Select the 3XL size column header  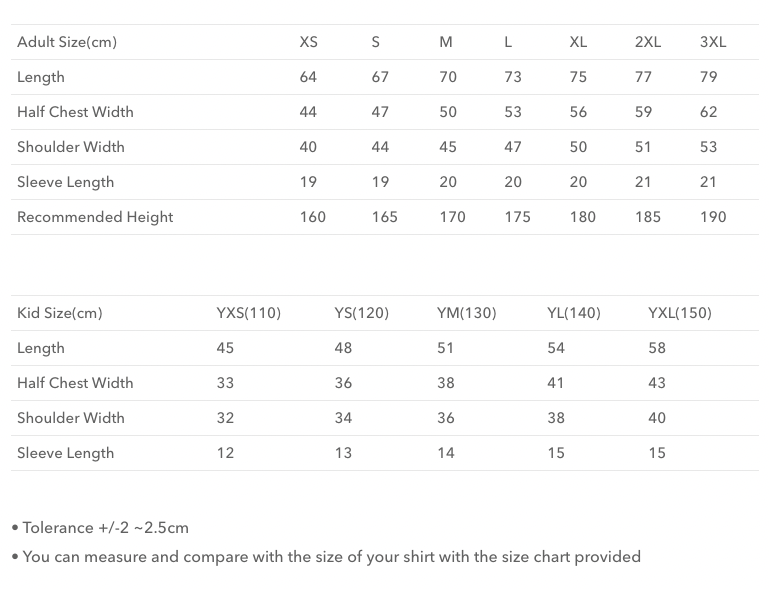713,42
